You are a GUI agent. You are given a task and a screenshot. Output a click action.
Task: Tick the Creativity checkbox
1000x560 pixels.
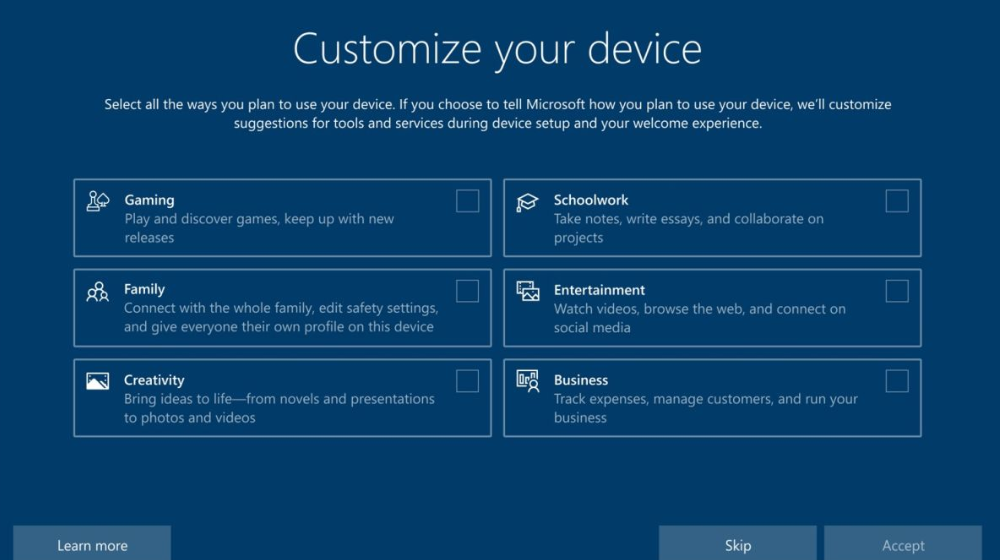[467, 381]
